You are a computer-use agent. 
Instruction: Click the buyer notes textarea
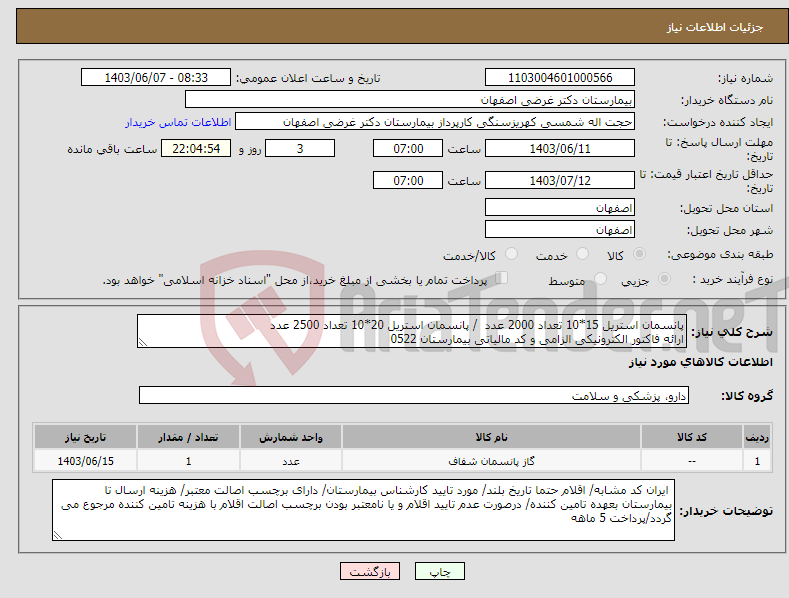(363, 510)
